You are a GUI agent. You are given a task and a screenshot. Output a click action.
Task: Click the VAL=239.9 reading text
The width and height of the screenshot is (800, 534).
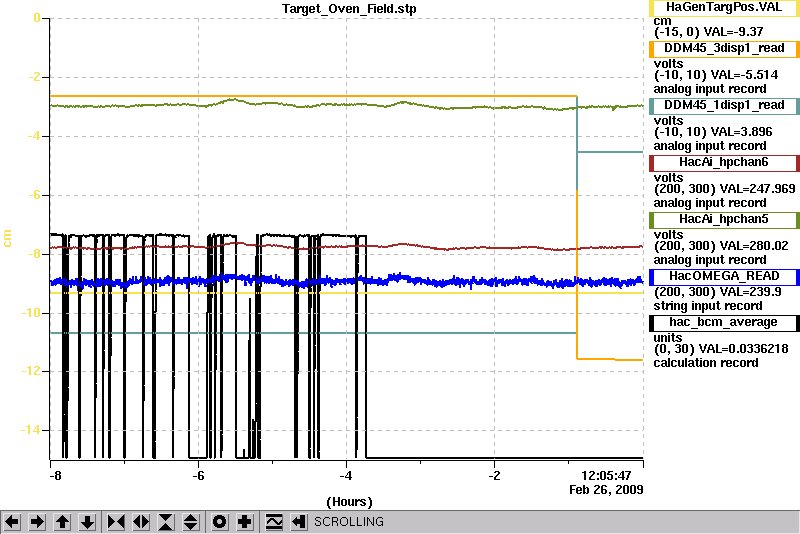751,292
